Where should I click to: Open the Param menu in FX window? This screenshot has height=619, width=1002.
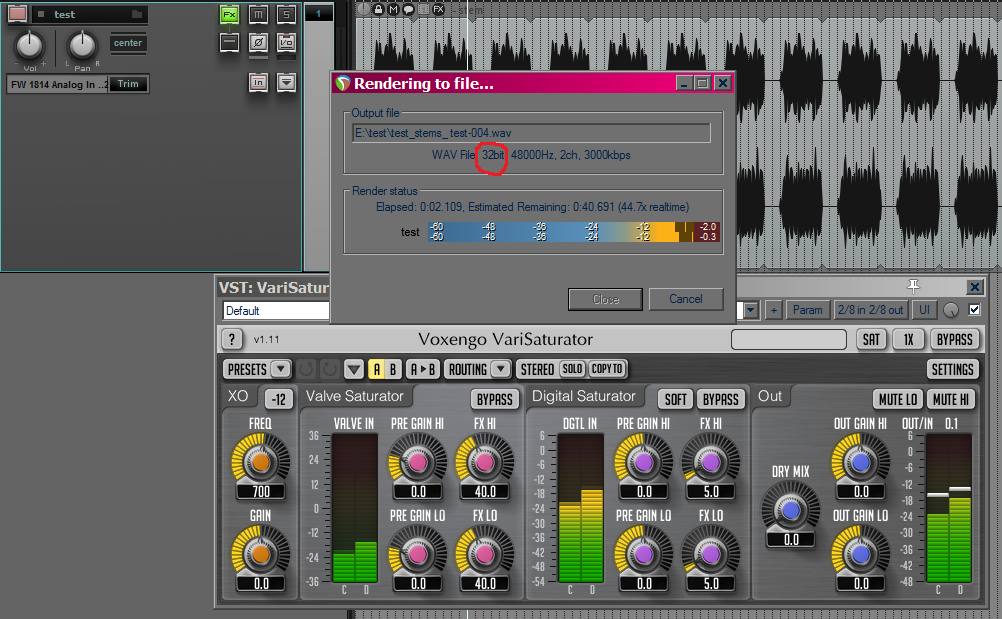click(x=808, y=310)
